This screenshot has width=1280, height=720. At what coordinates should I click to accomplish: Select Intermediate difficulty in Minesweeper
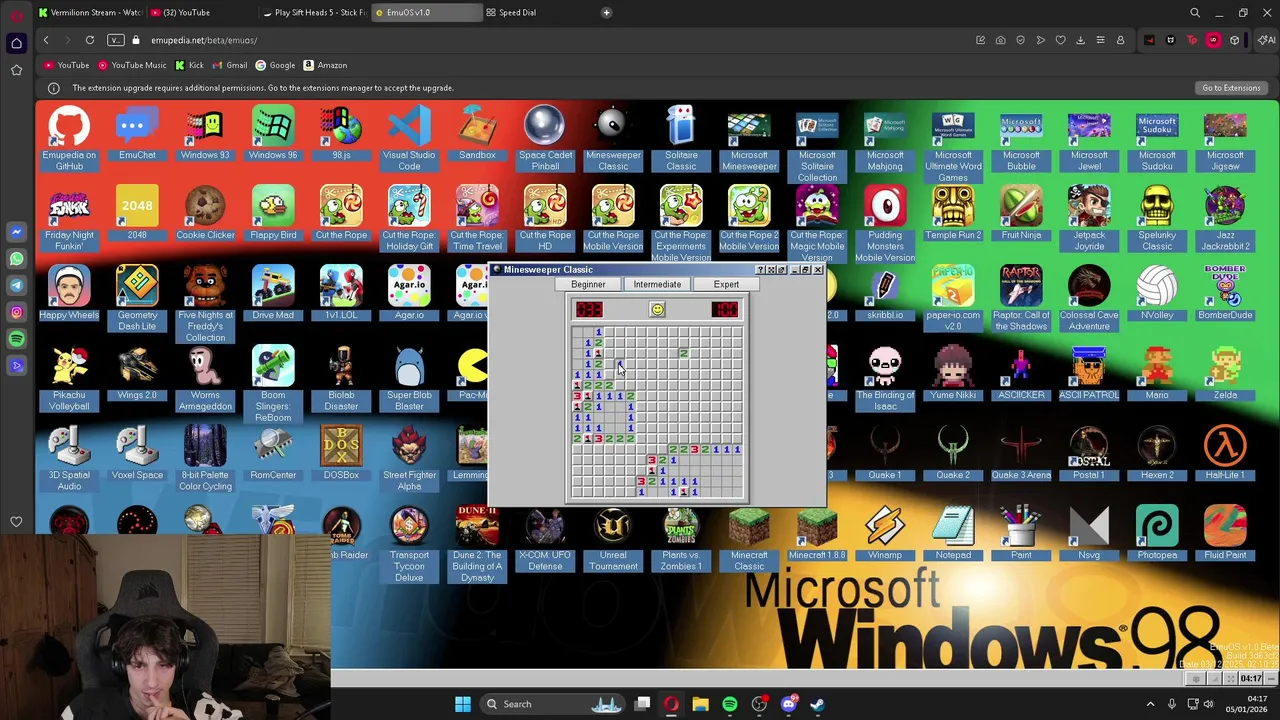[x=657, y=284]
